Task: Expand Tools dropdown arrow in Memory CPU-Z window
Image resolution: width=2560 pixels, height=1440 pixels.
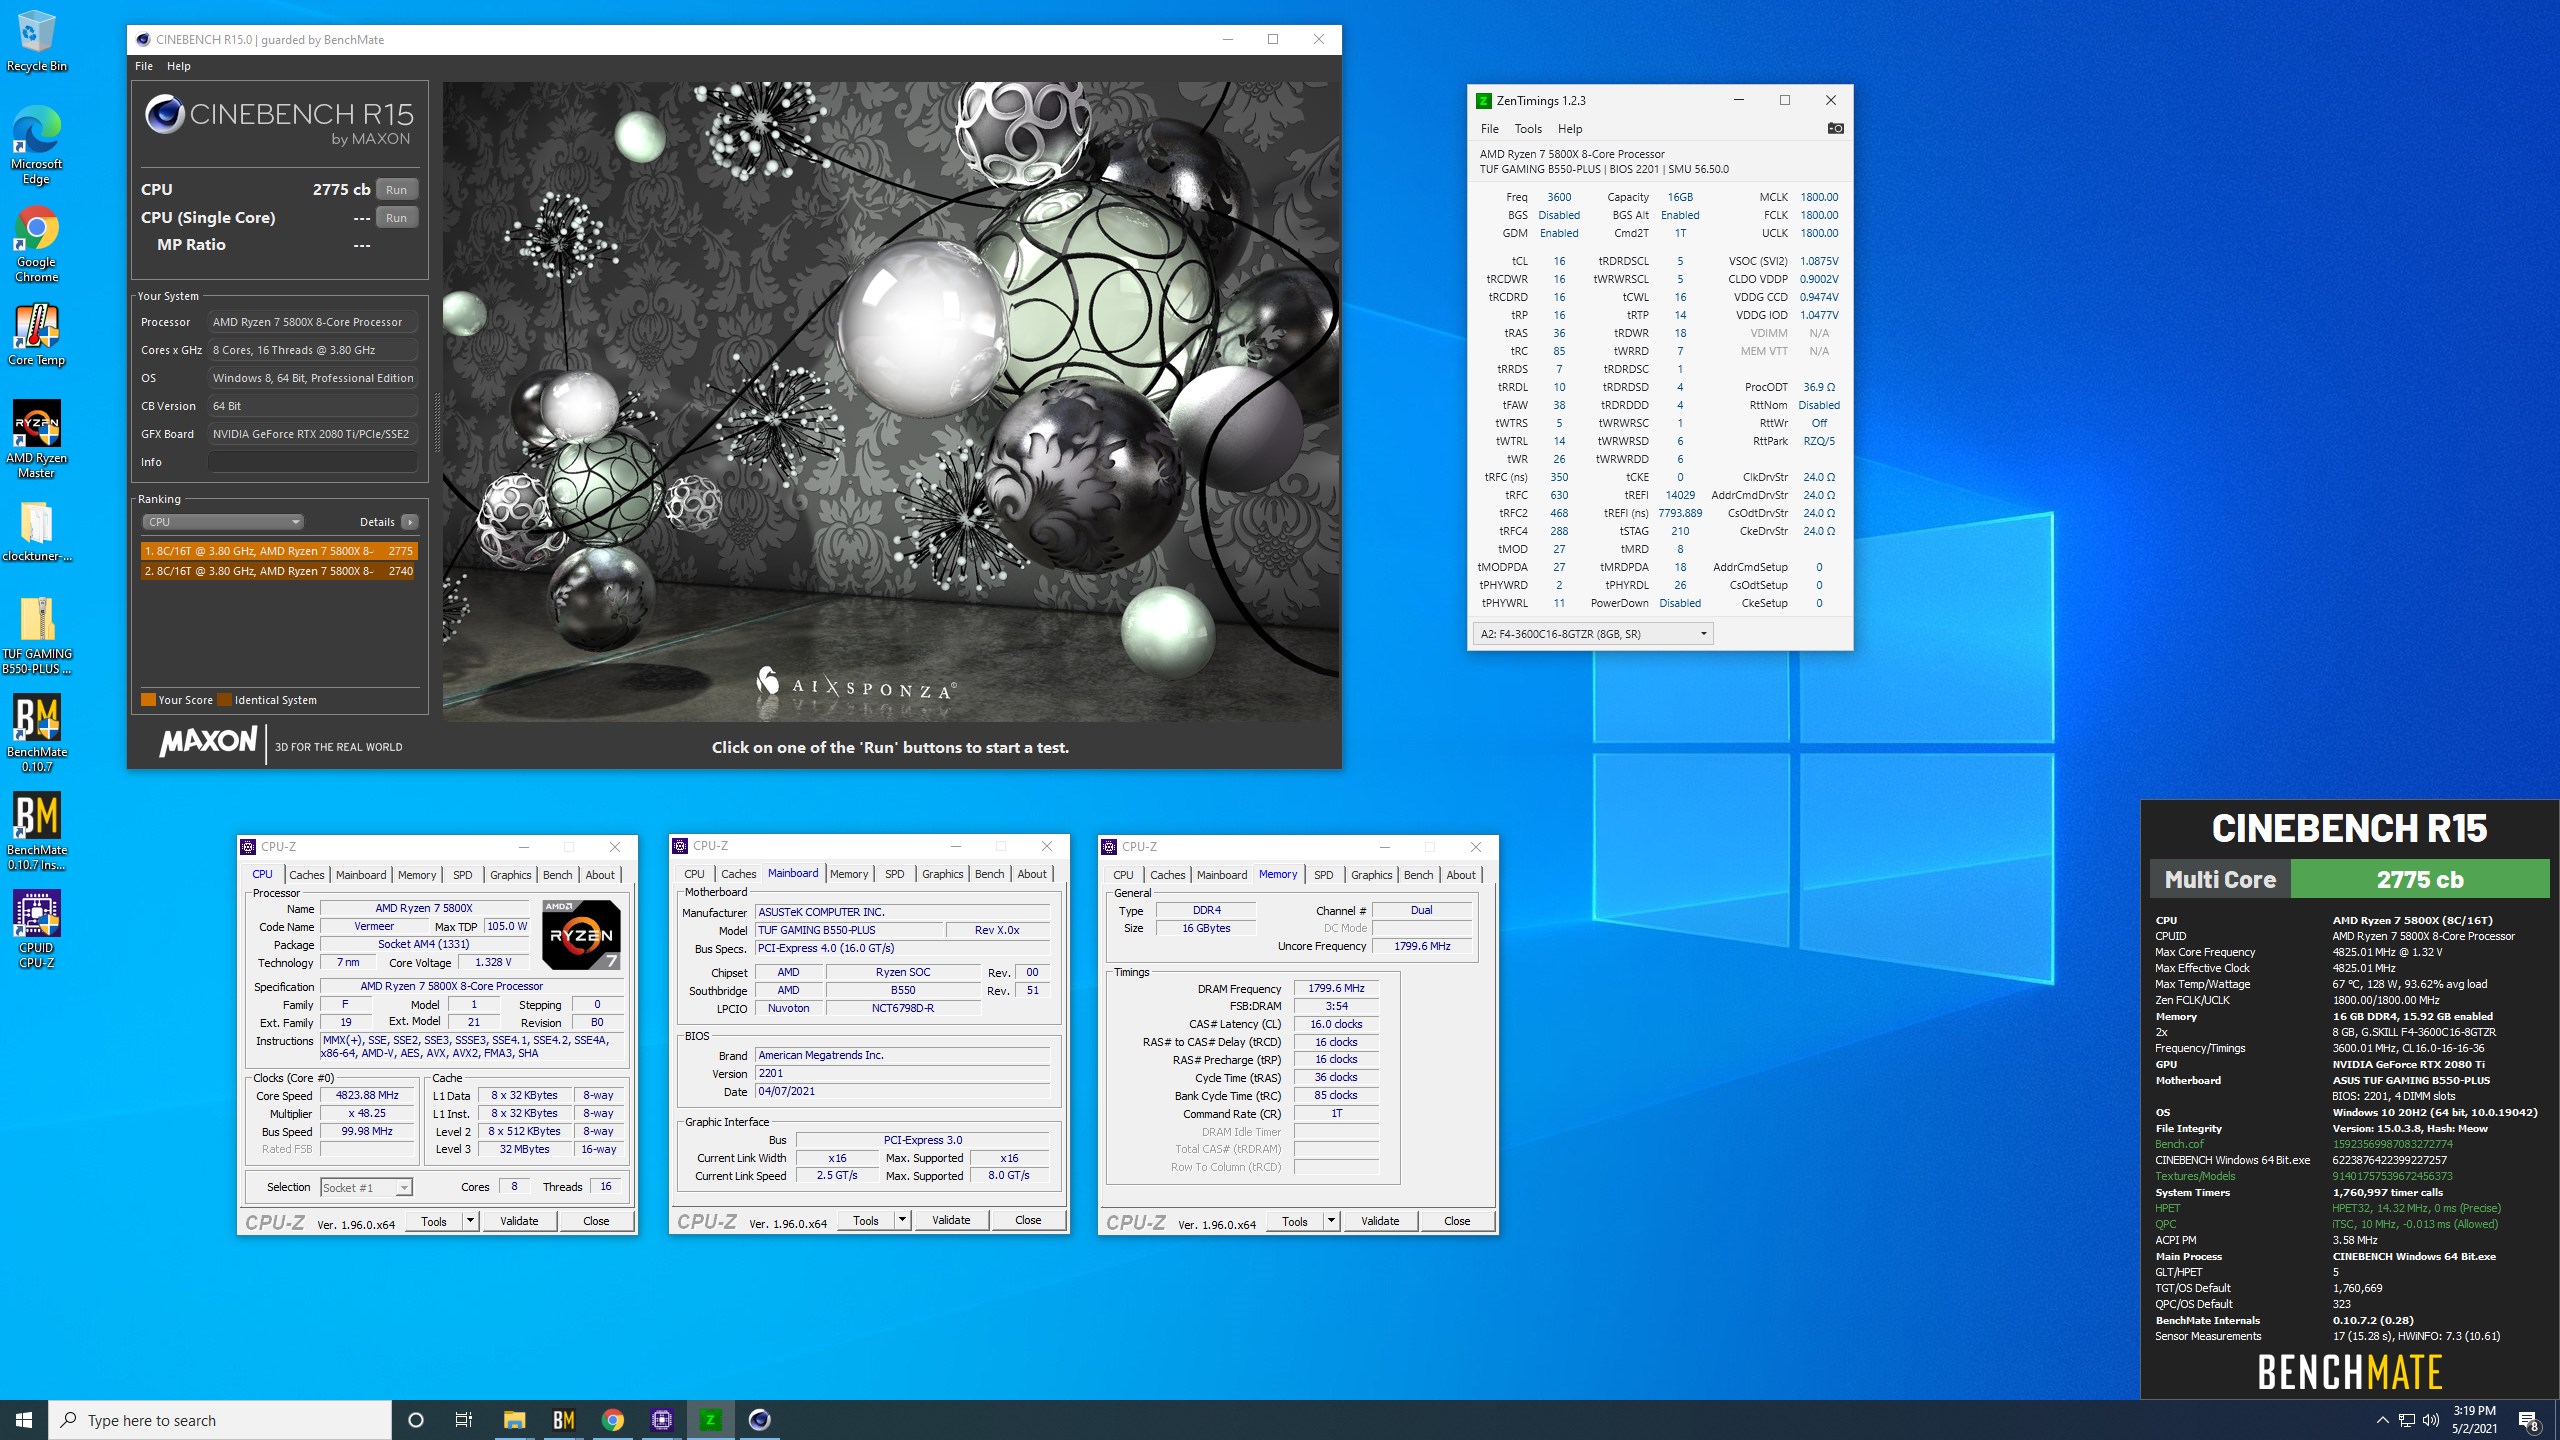Action: 1331,1221
